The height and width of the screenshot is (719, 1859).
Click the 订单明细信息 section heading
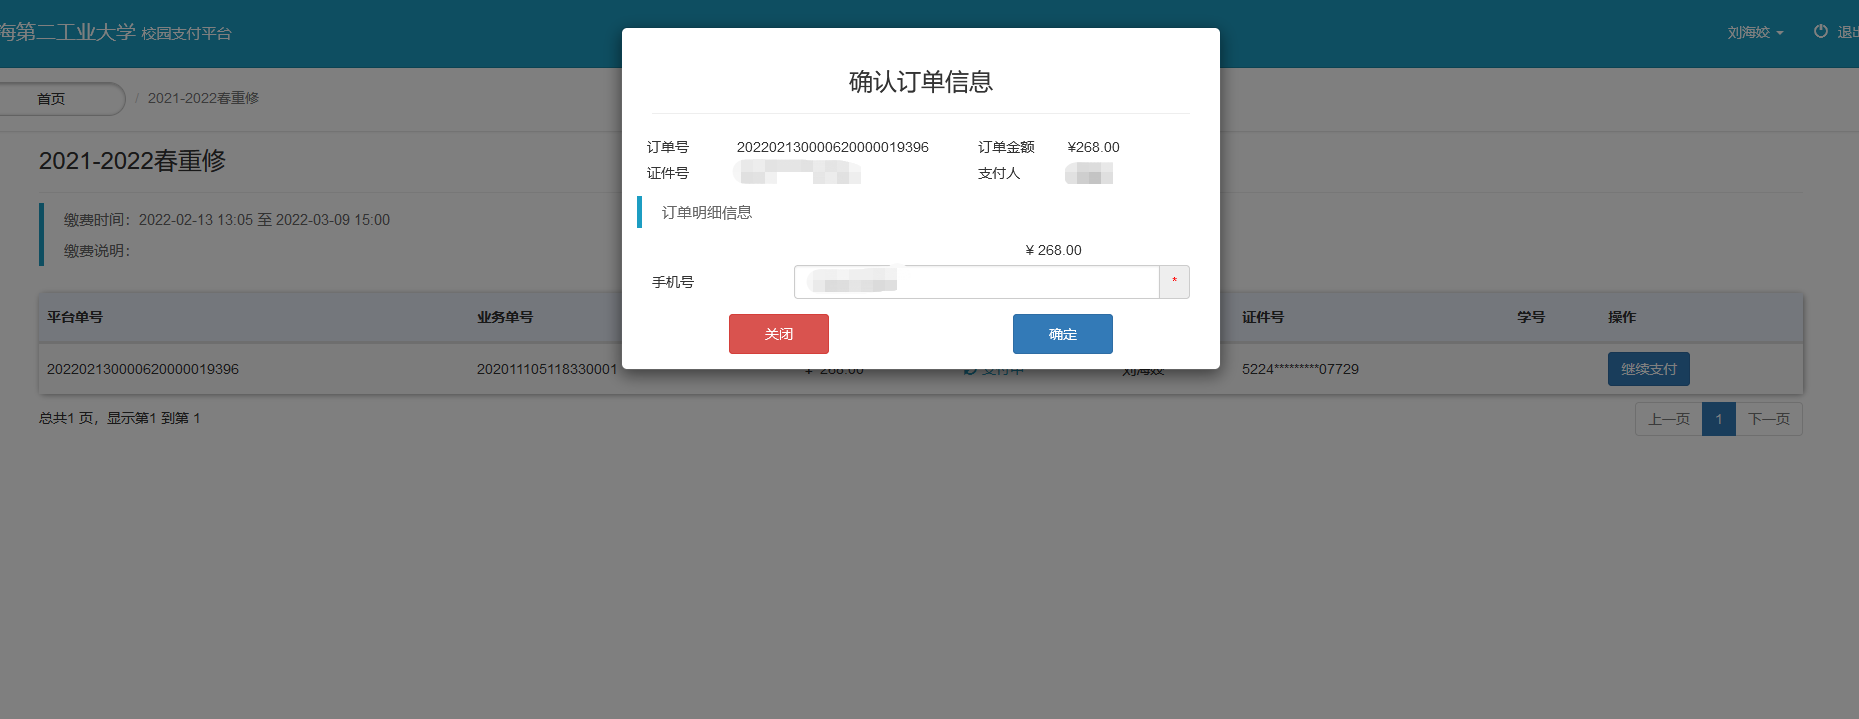click(707, 212)
